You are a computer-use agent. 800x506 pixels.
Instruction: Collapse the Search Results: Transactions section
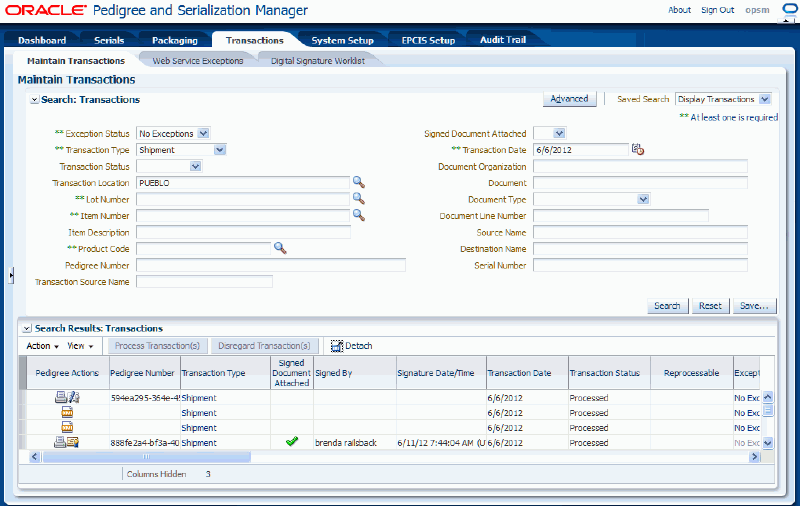pyautogui.click(x=28, y=328)
